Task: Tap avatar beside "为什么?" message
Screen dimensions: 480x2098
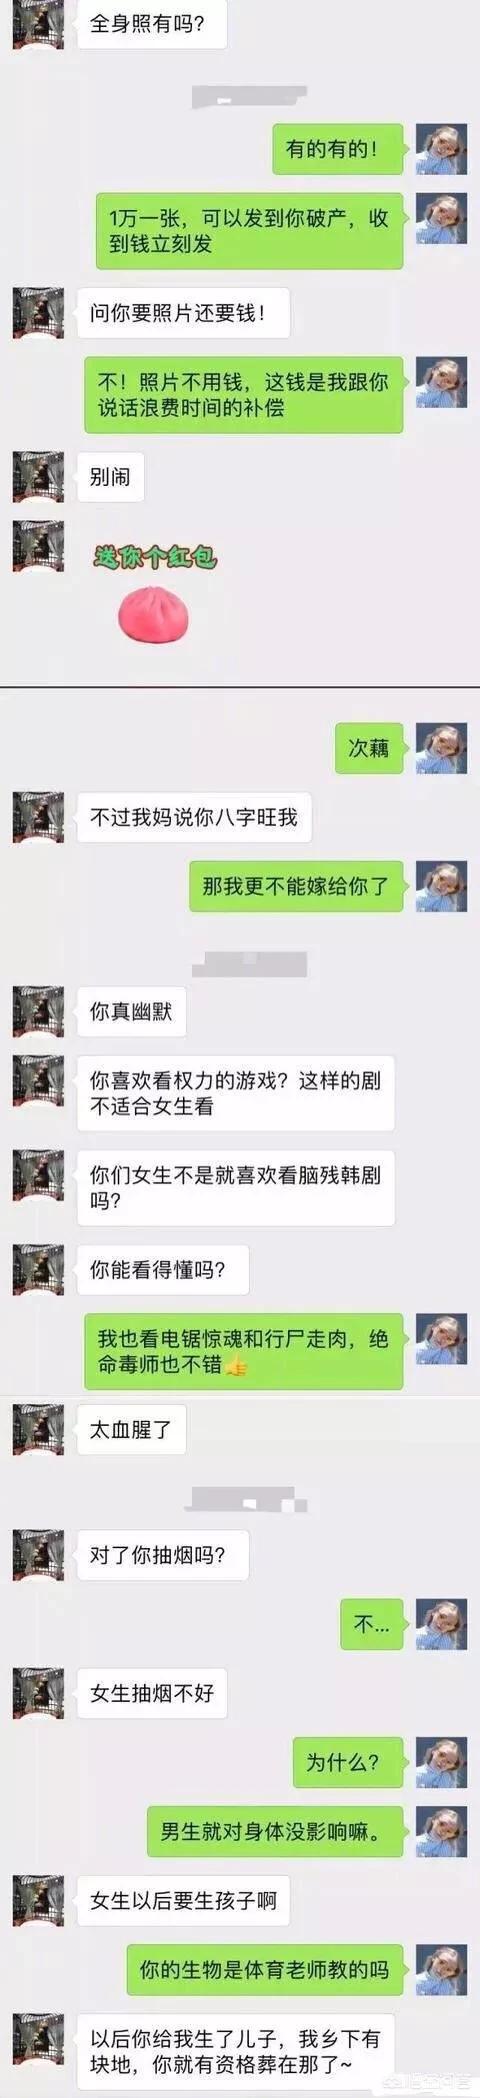Action: [x=442, y=1762]
